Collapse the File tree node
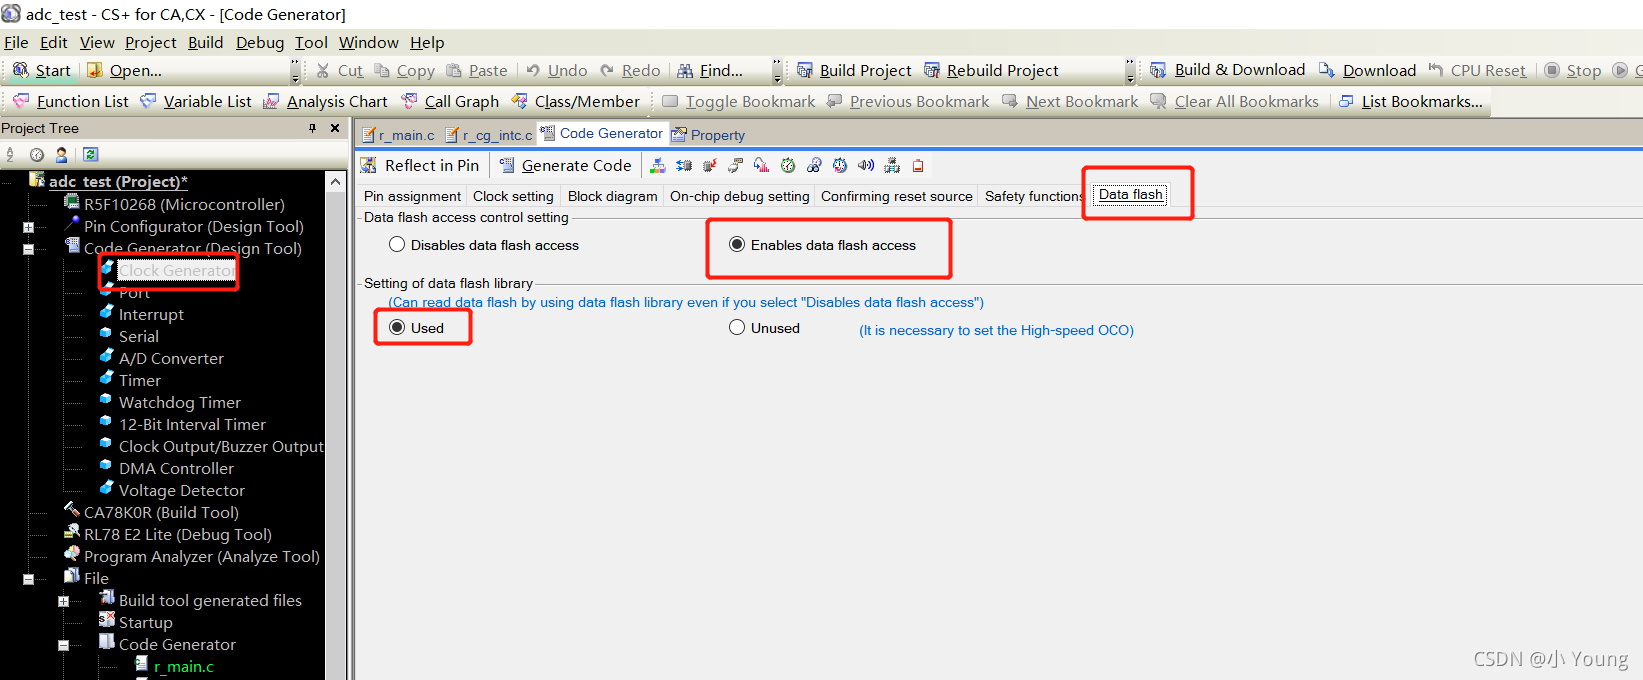Image resolution: width=1643 pixels, height=680 pixels. tap(28, 579)
